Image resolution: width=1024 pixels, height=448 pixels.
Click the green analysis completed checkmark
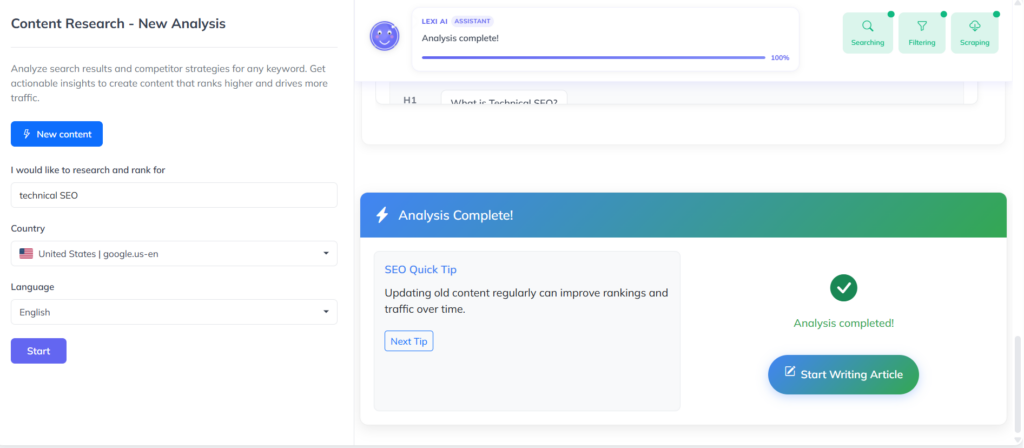843,288
